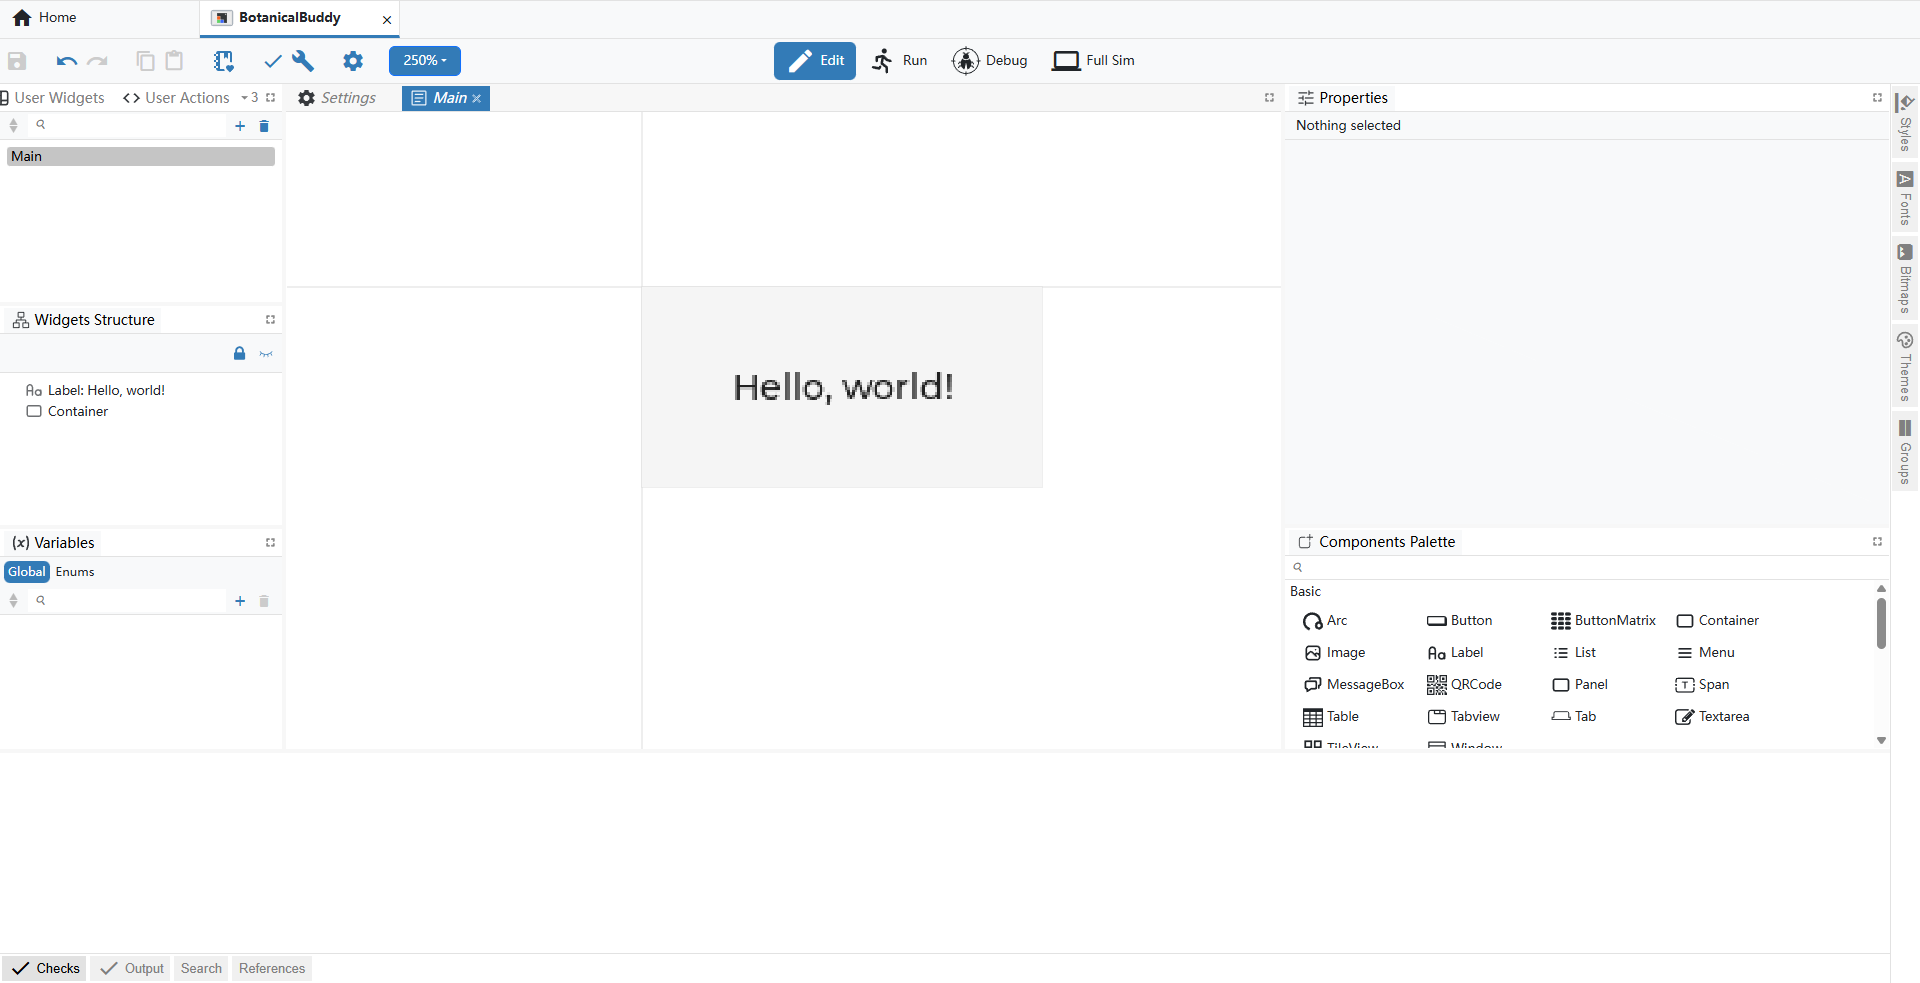The image size is (1920, 983).
Task: Expand the hidden tabs overflow dropdown
Action: (x=250, y=98)
